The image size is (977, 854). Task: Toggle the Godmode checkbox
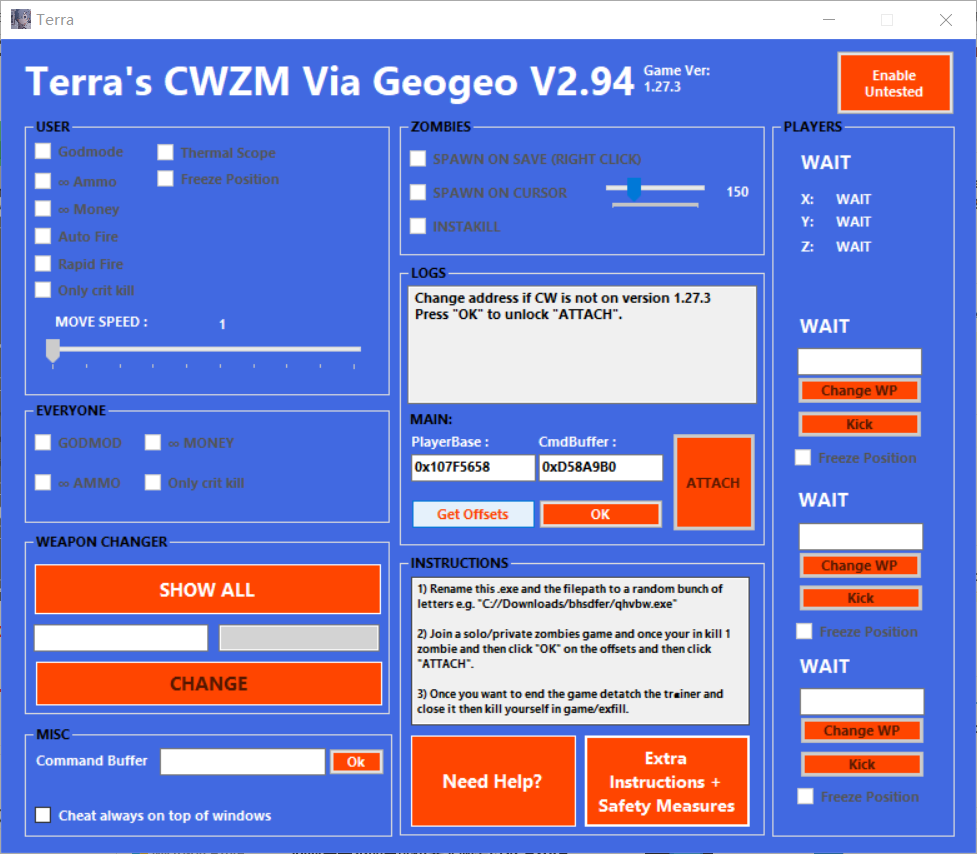[x=43, y=152]
